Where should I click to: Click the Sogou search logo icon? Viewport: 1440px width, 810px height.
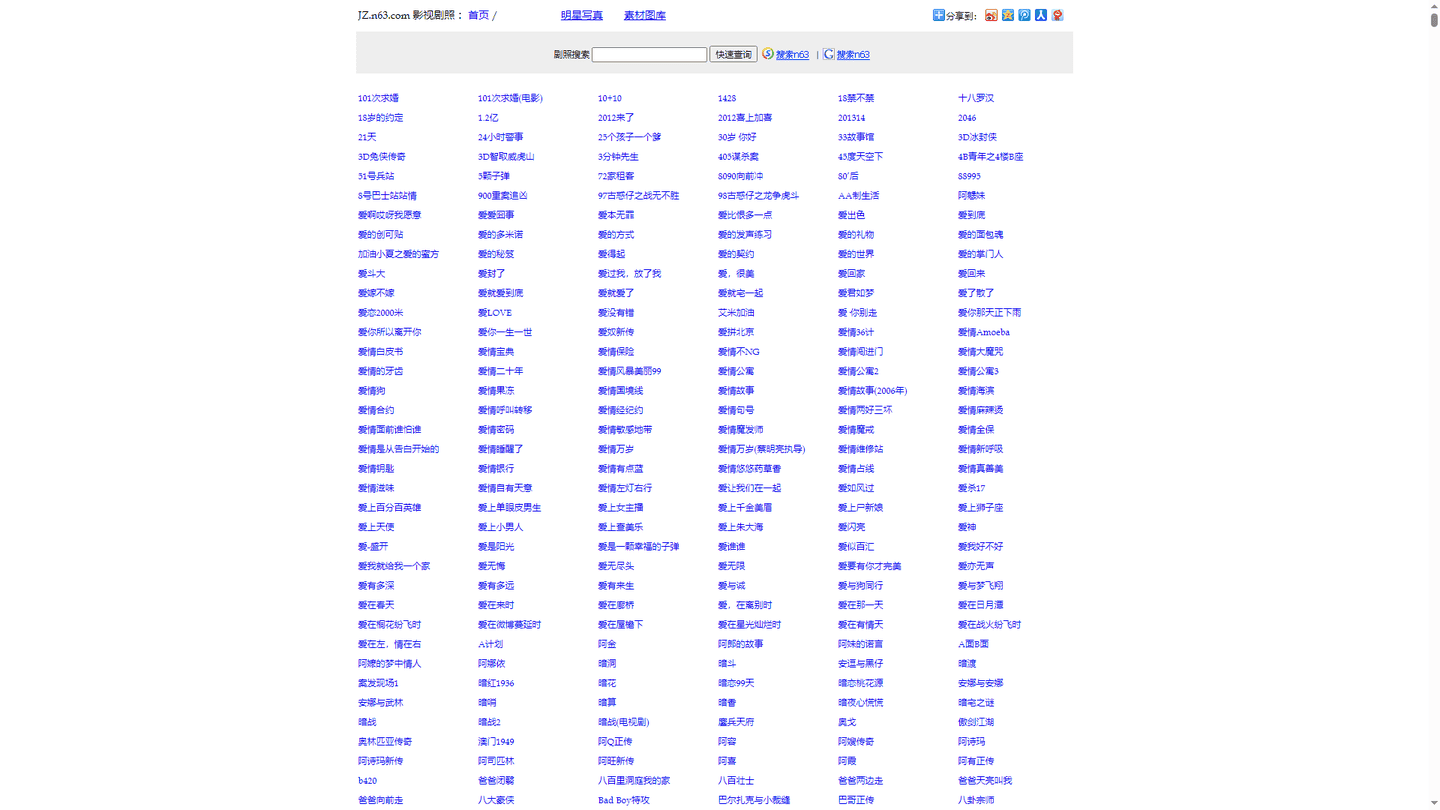(768, 54)
